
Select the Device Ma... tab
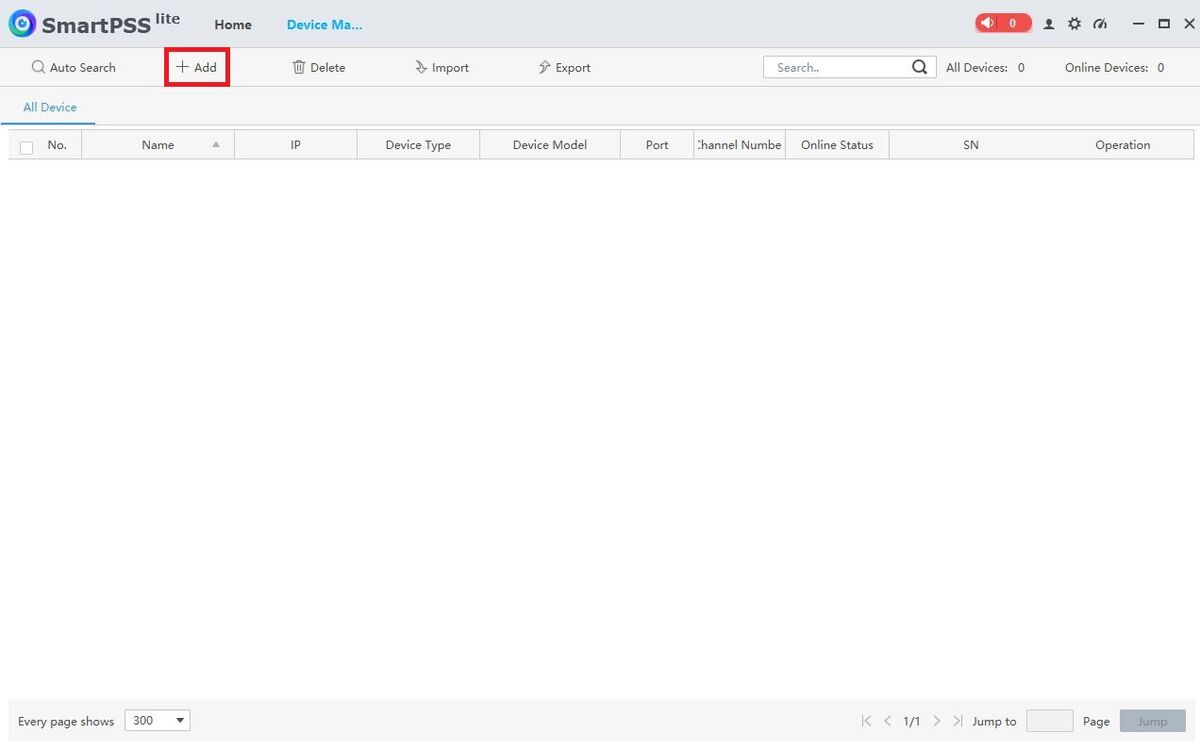[324, 24]
